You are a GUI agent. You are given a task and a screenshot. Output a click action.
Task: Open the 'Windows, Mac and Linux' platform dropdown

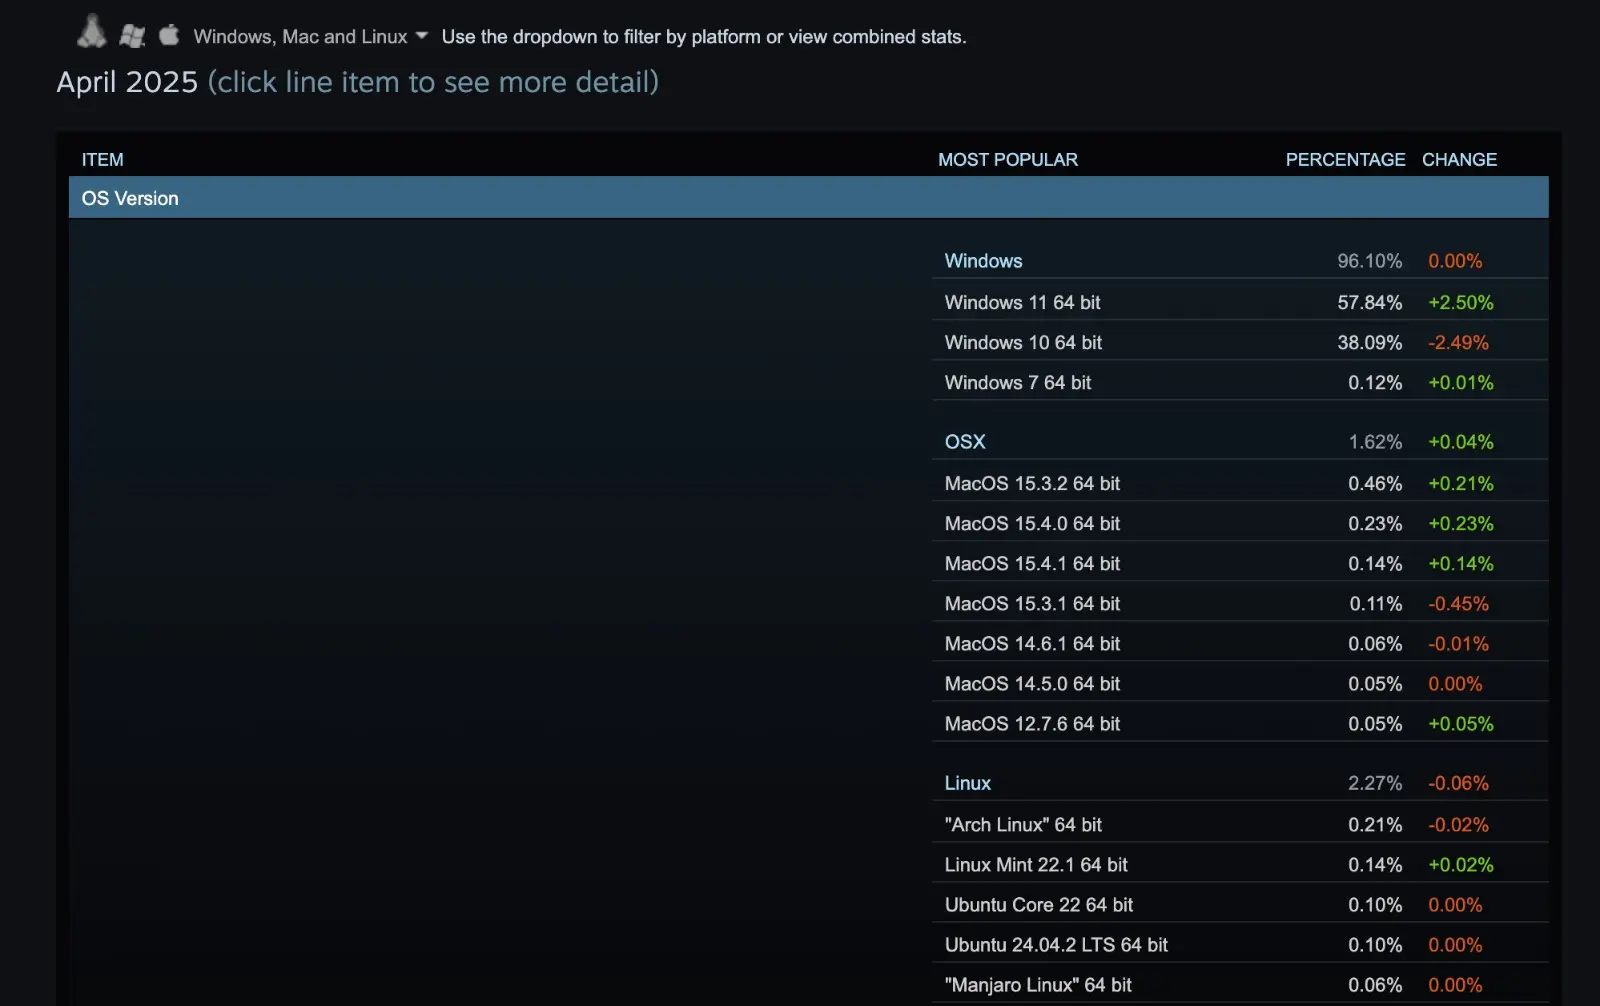click(x=310, y=37)
